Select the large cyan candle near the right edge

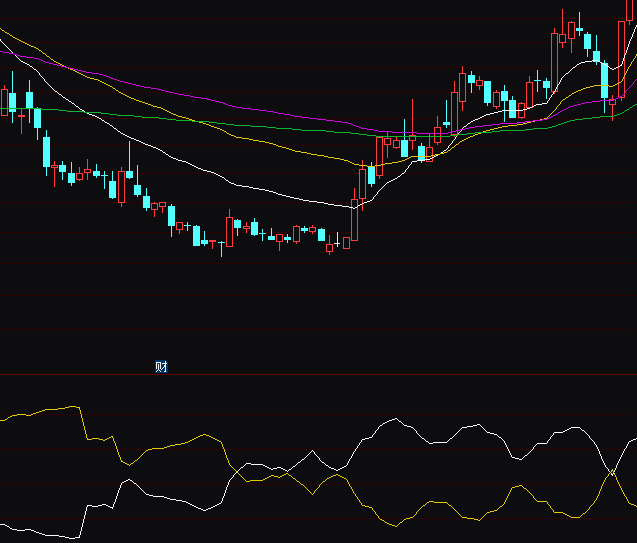click(604, 80)
